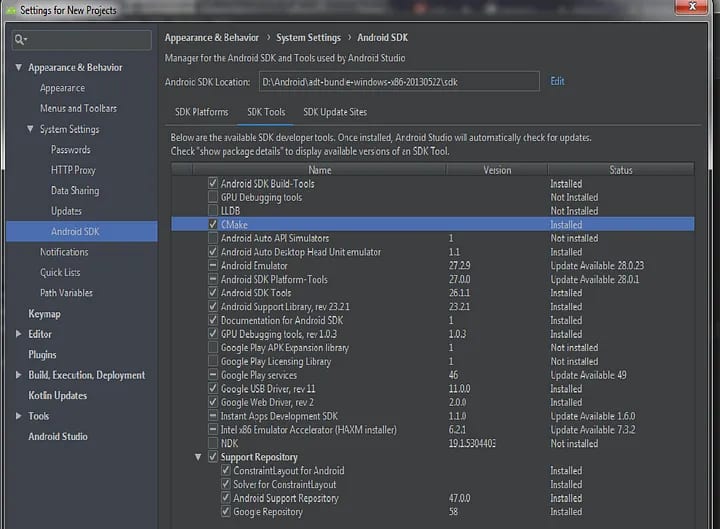
Task: Sort the table by the Status column
Action: click(x=621, y=170)
